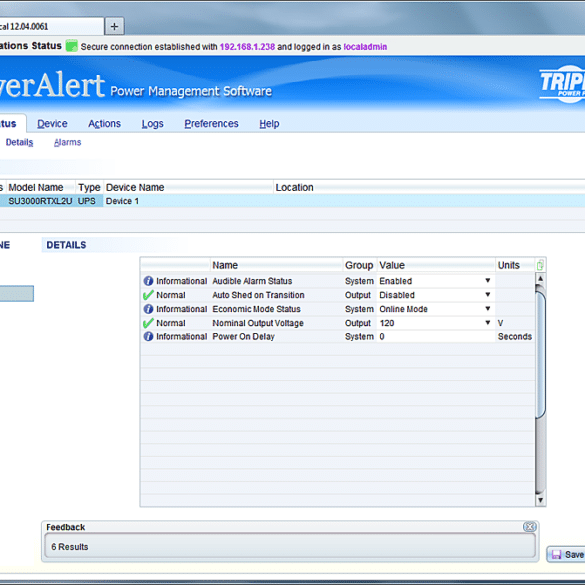Open the Preferences menu tab
Image resolution: width=585 pixels, height=585 pixels.
[x=211, y=123]
